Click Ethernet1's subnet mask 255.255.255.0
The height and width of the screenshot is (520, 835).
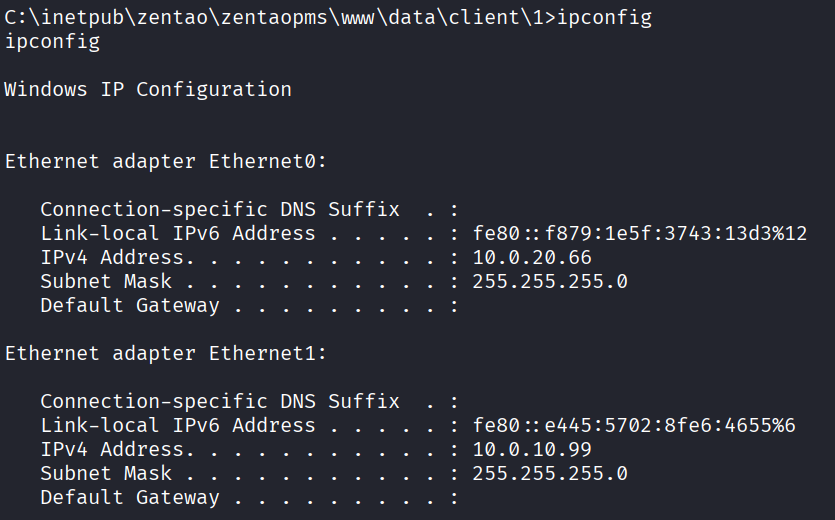coord(550,473)
